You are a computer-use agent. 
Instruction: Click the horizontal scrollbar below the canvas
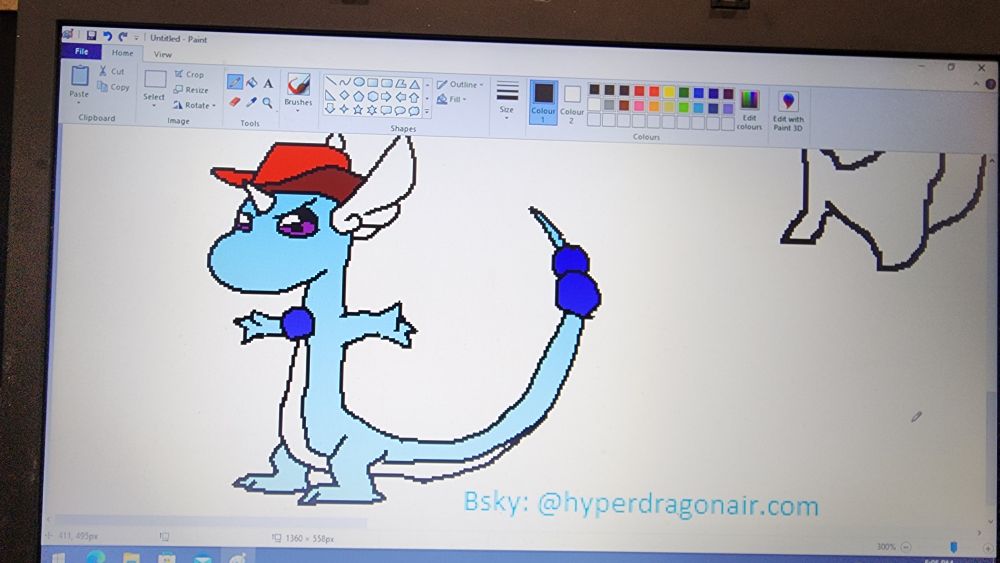tap(210, 523)
